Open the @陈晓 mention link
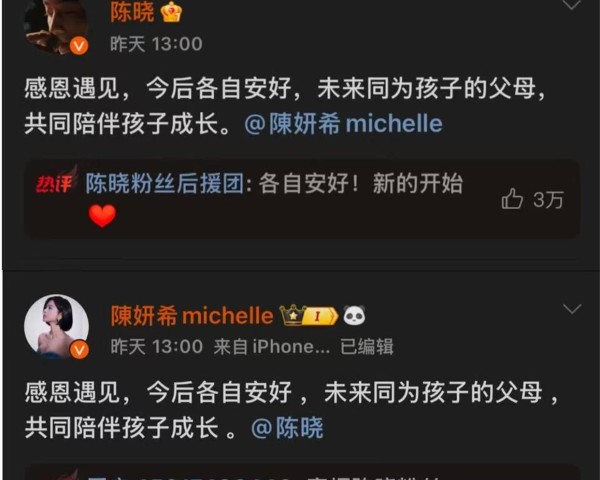The height and width of the screenshot is (480, 600). 287,428
